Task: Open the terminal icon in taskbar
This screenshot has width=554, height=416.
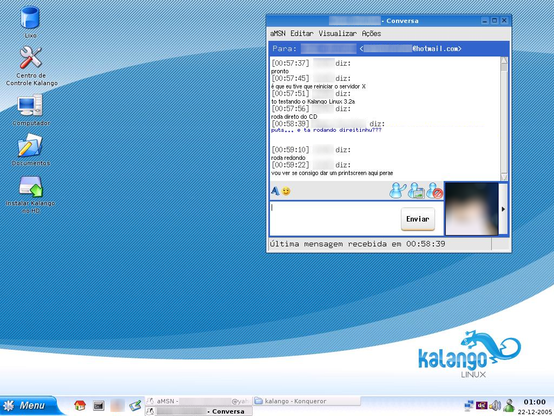Action: tap(99, 406)
